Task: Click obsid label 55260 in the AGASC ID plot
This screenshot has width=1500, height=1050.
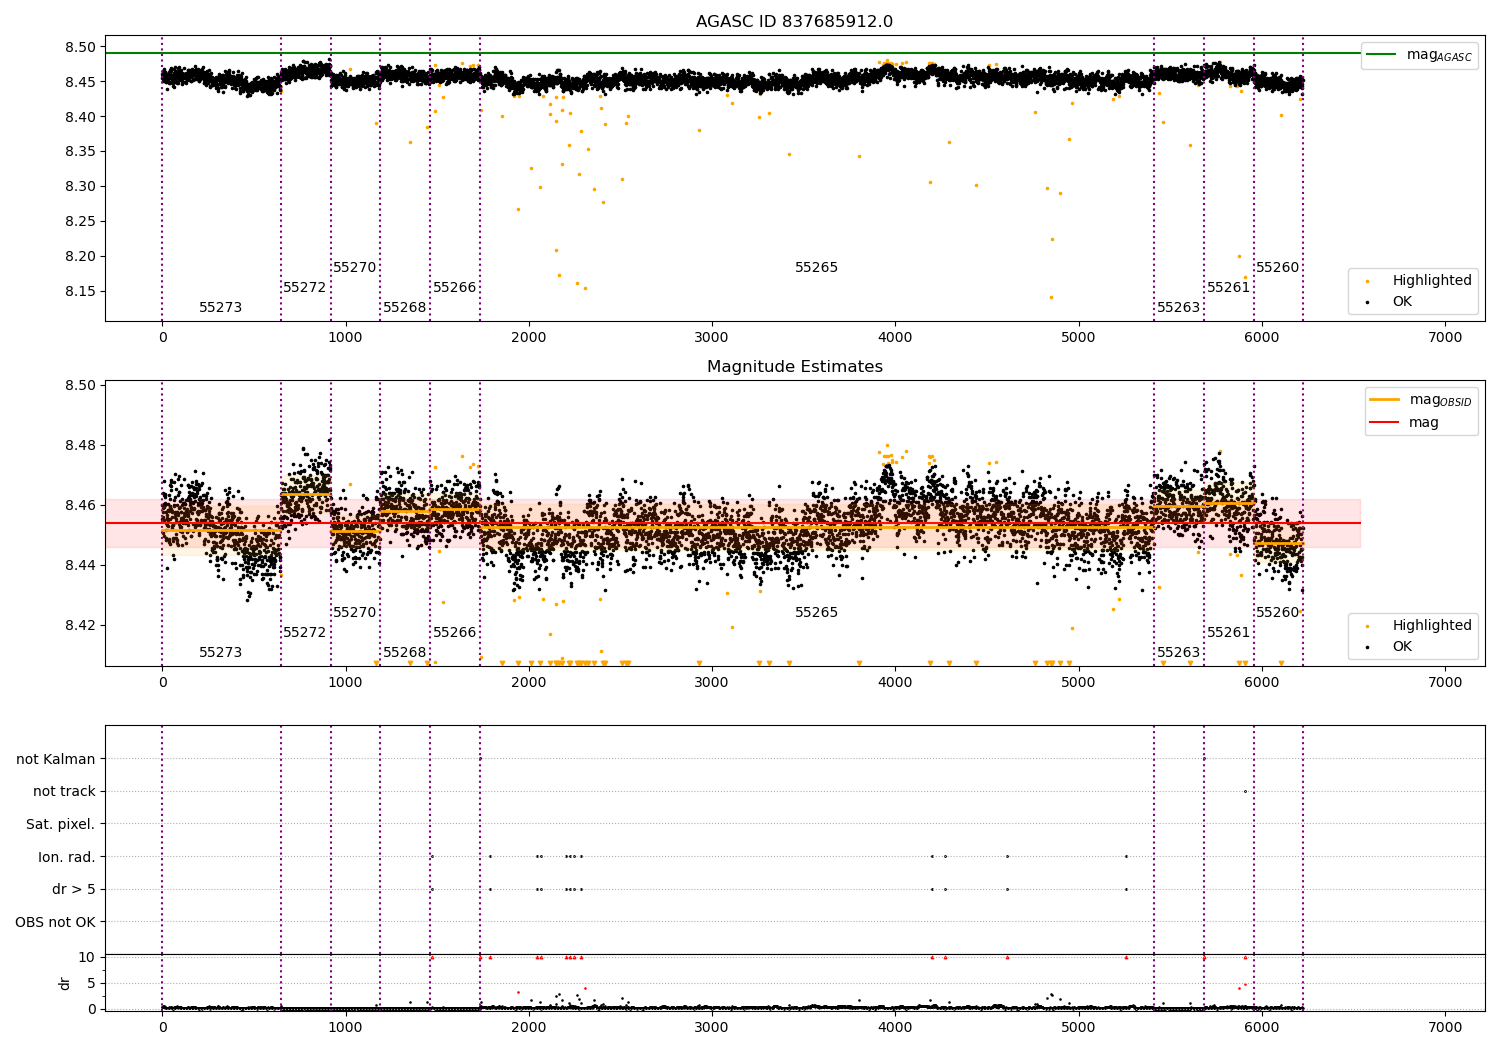Action: pyautogui.click(x=1277, y=268)
